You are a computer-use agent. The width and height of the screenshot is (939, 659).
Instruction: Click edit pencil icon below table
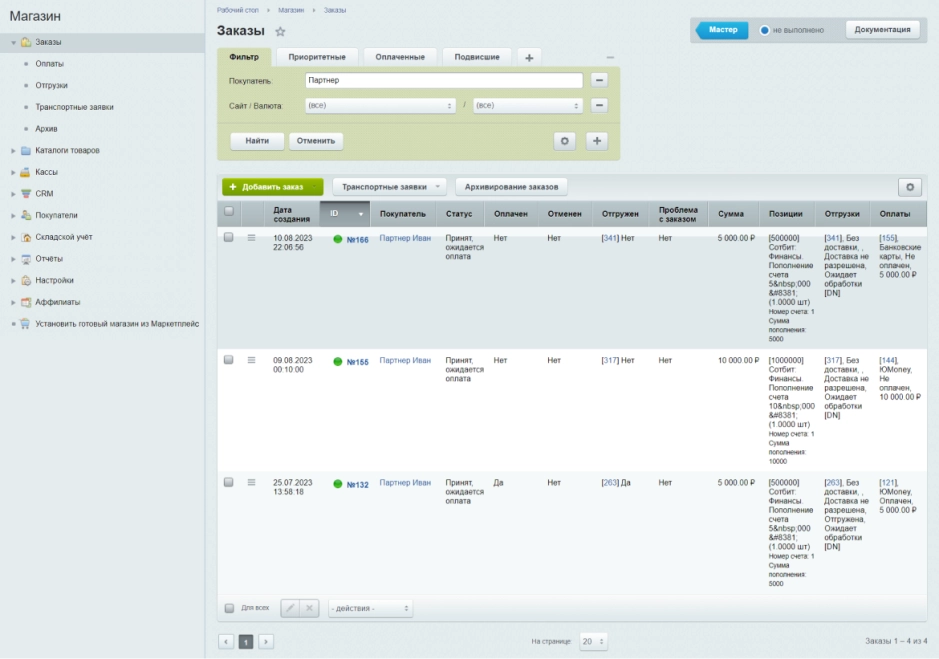click(x=290, y=608)
